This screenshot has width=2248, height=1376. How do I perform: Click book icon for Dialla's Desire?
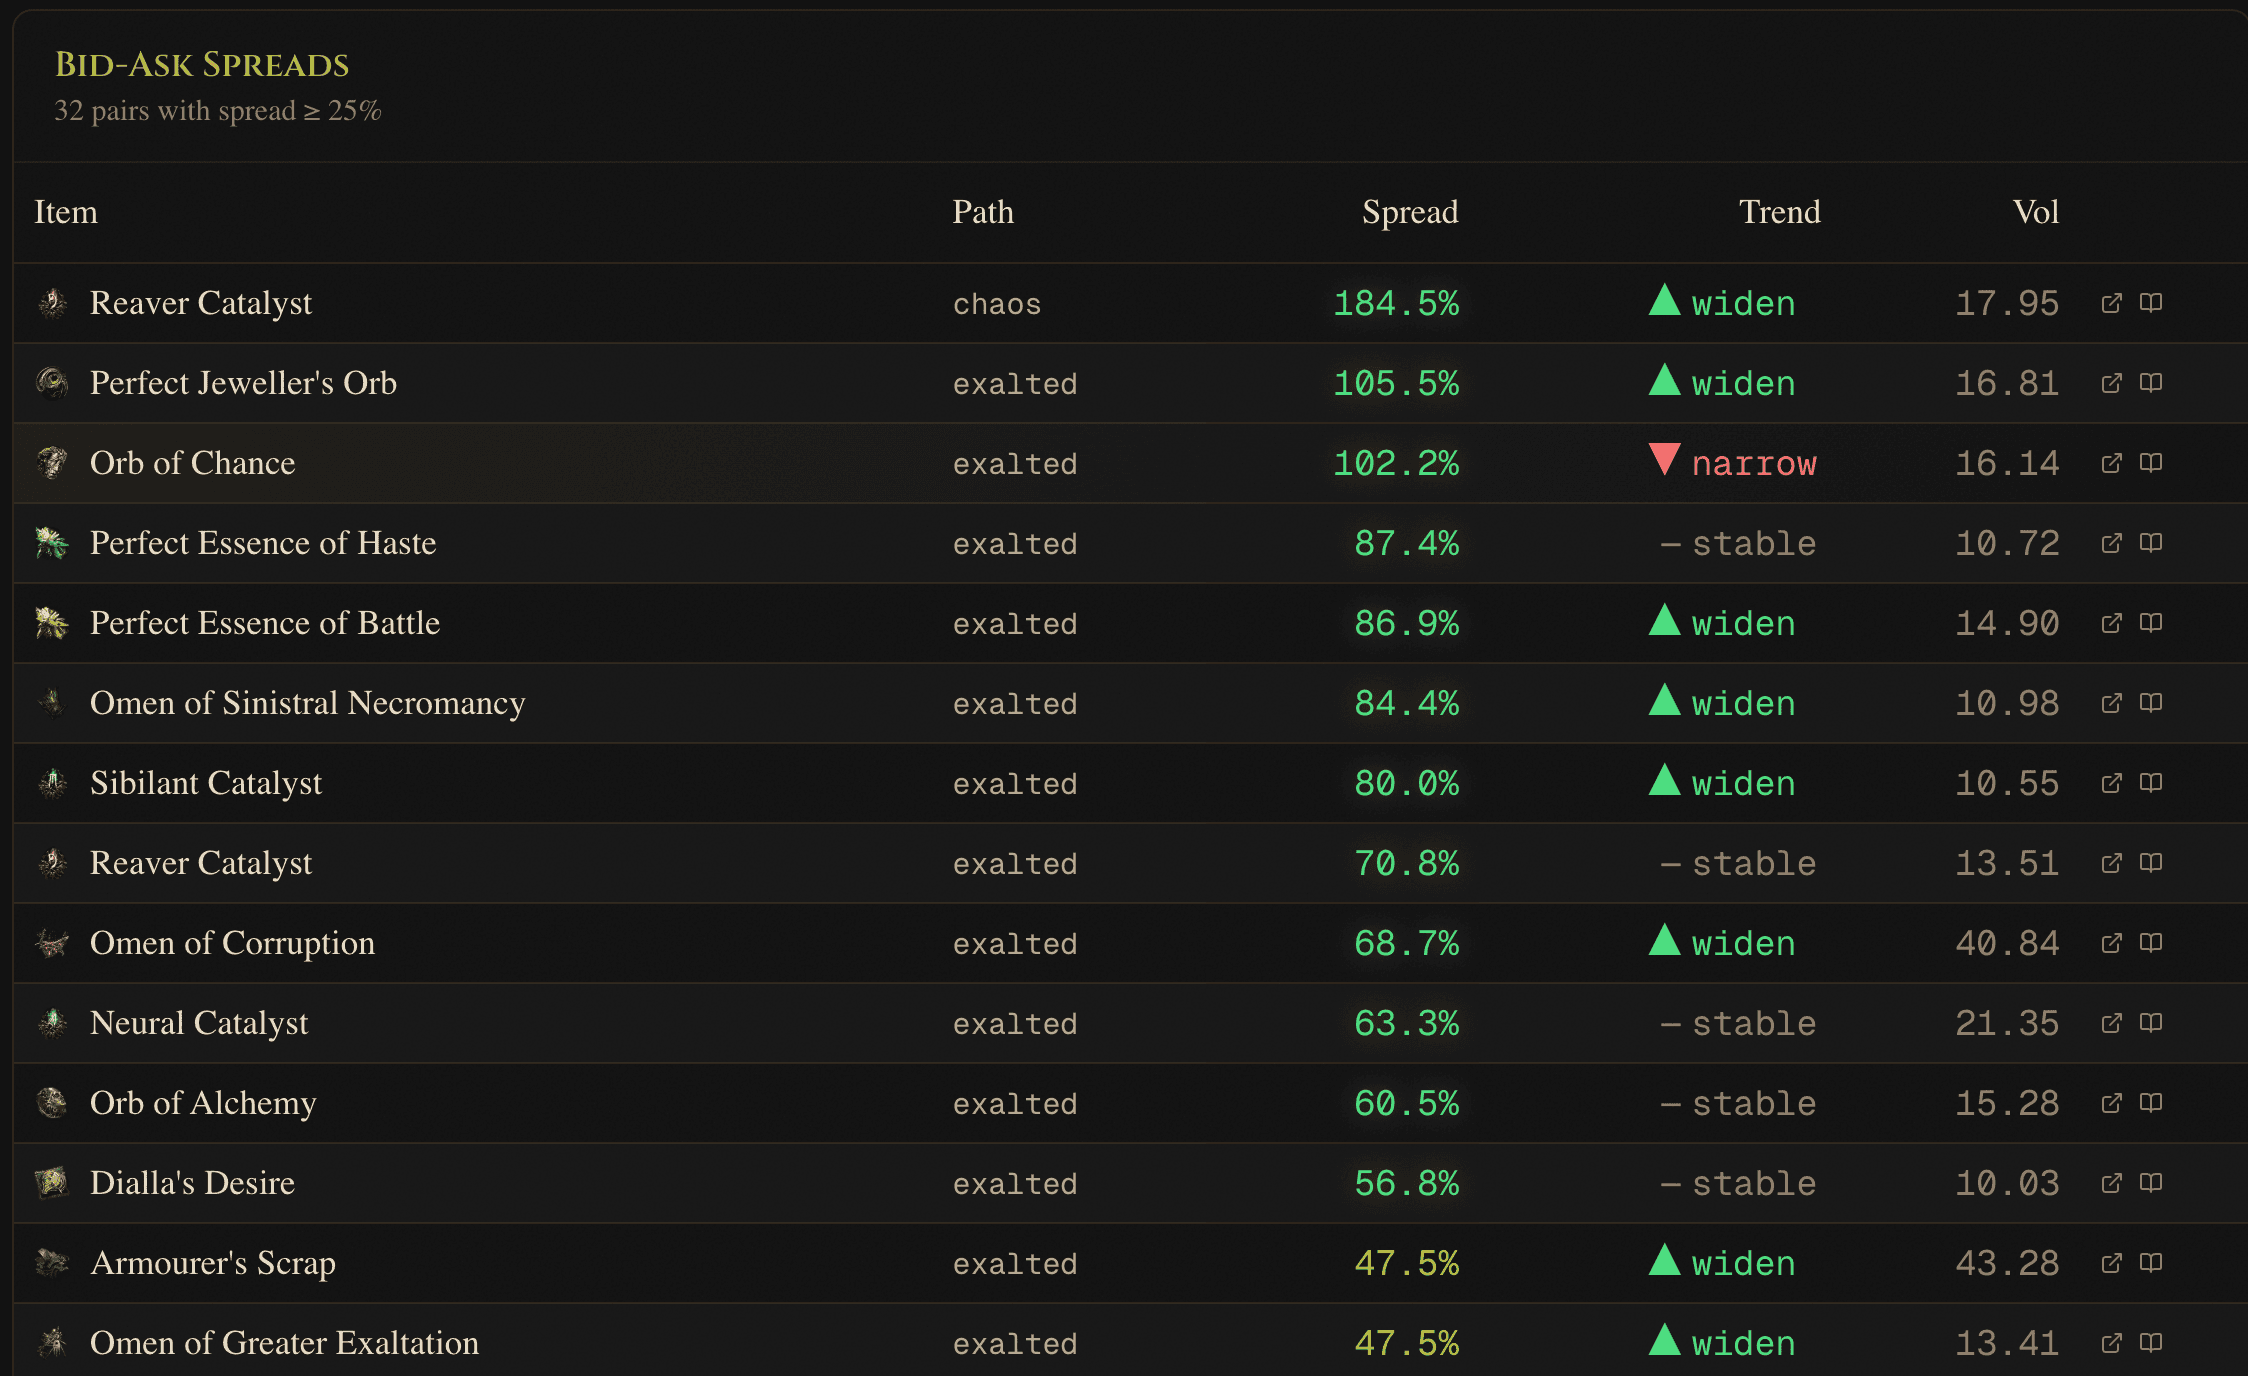2151,1183
